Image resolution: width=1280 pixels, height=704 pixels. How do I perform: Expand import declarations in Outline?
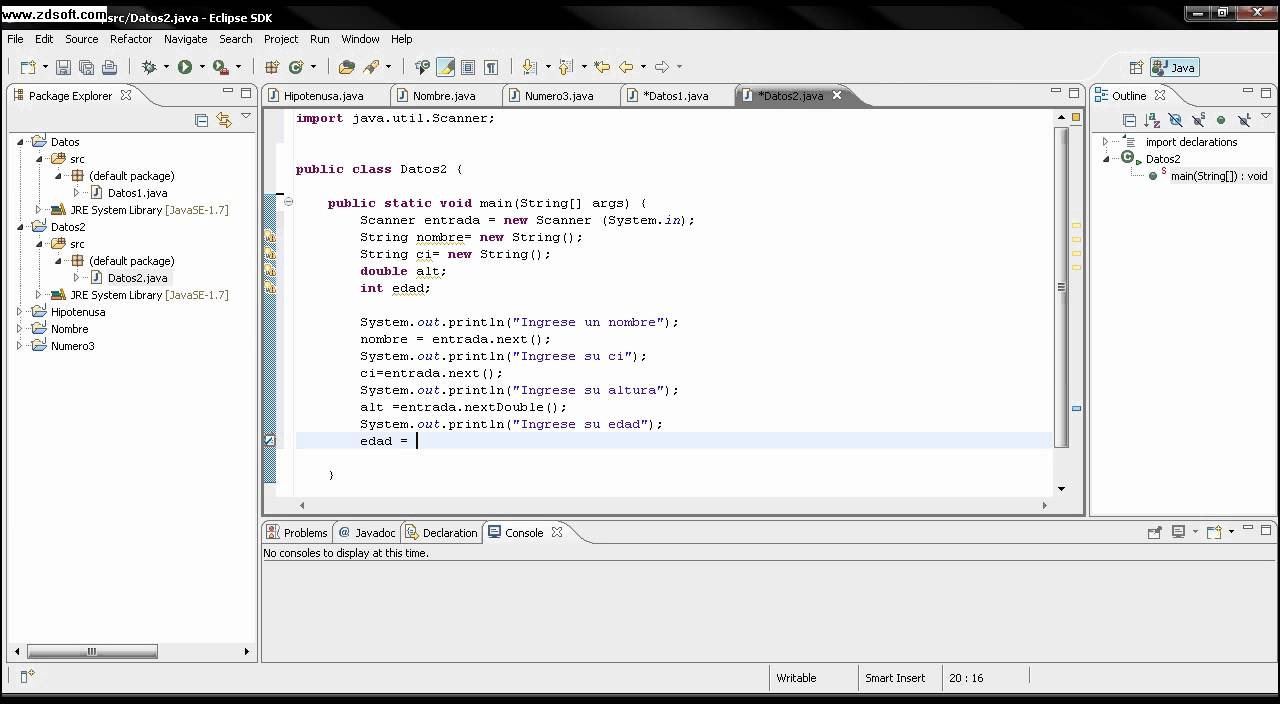click(x=1106, y=142)
